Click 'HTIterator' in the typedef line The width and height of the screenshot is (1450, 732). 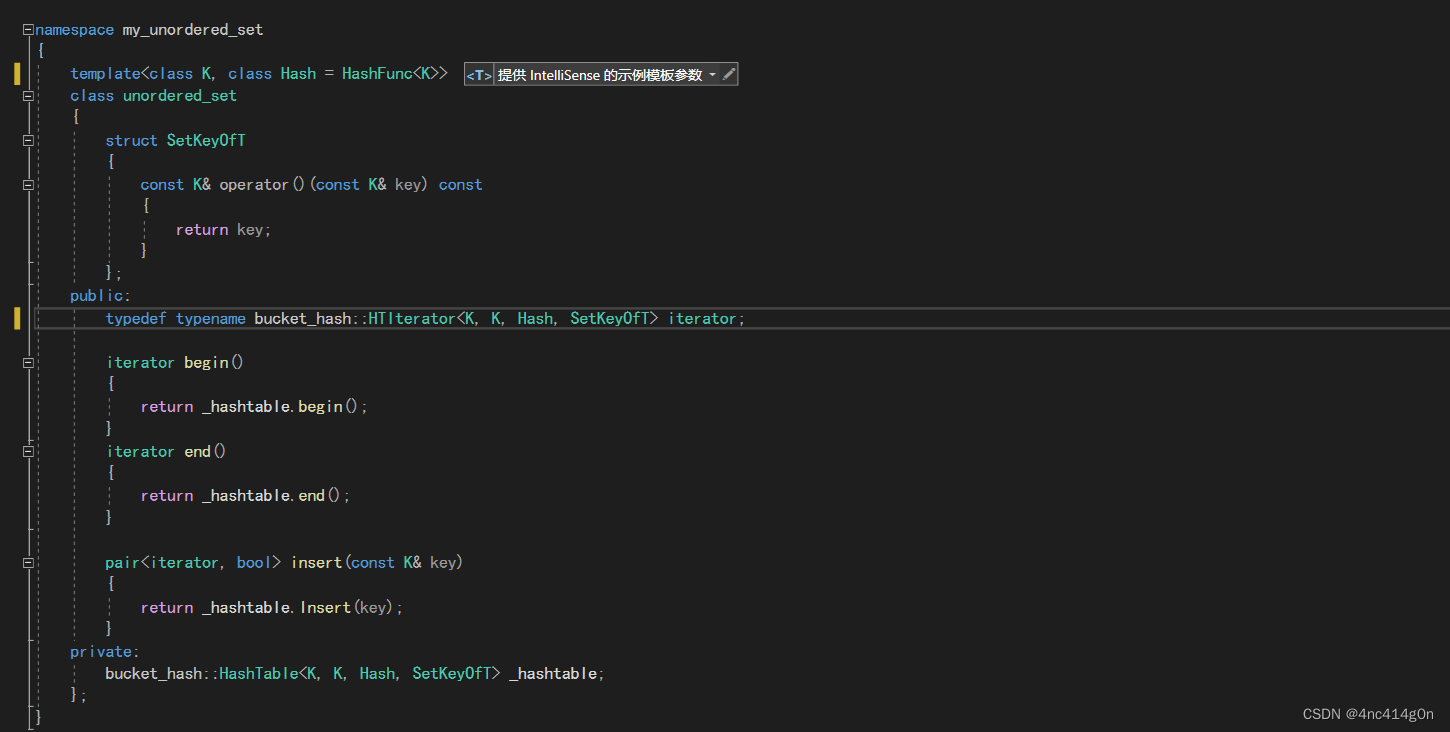[x=412, y=319]
